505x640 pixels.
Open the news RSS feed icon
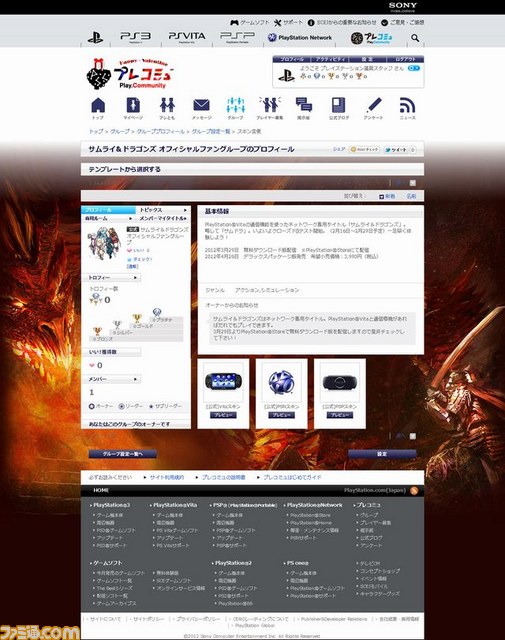[x=407, y=106]
